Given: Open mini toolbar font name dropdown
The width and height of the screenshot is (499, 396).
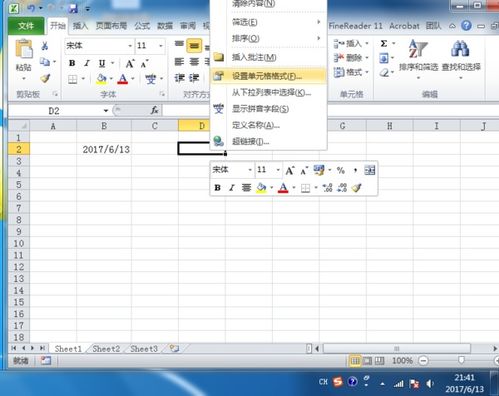Looking at the screenshot, I should pos(250,170).
